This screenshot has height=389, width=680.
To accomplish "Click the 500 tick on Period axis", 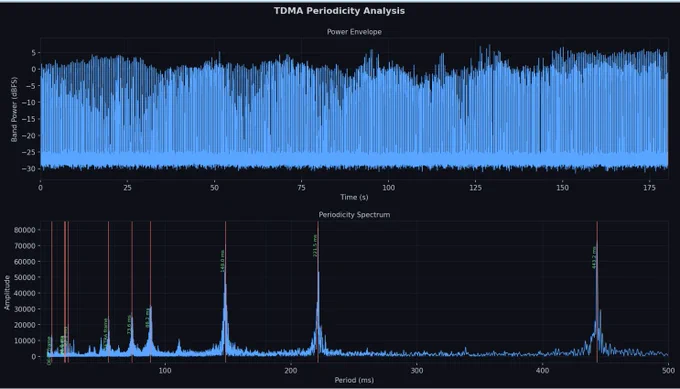I will point(668,371).
